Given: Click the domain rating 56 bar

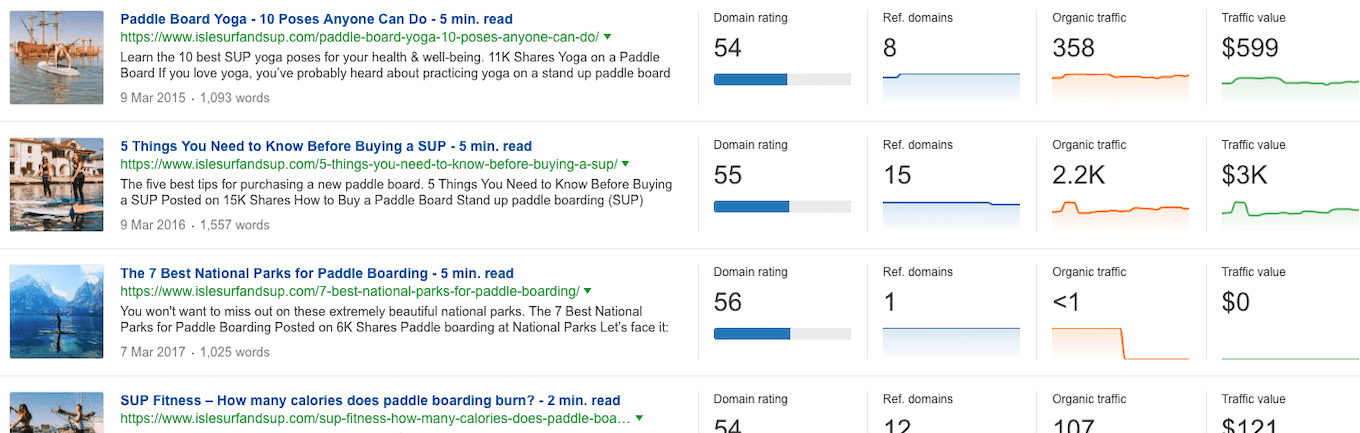Looking at the screenshot, I should click(782, 333).
